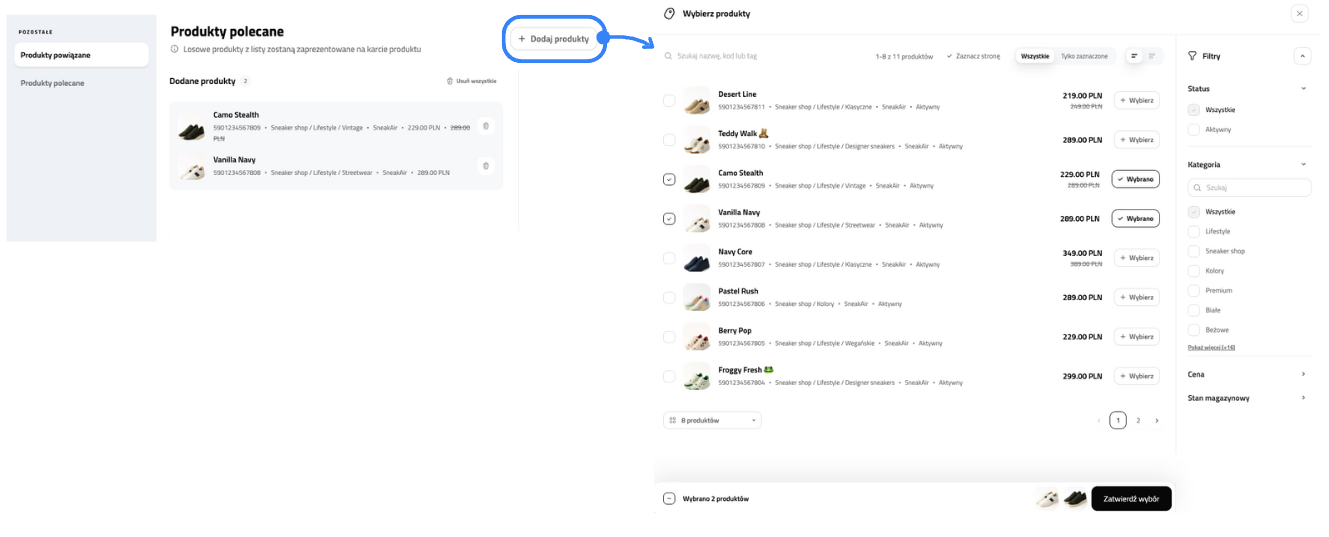Open Produkty polecane in the sidebar
This screenshot has height=537, width=1329.
tap(53, 83)
